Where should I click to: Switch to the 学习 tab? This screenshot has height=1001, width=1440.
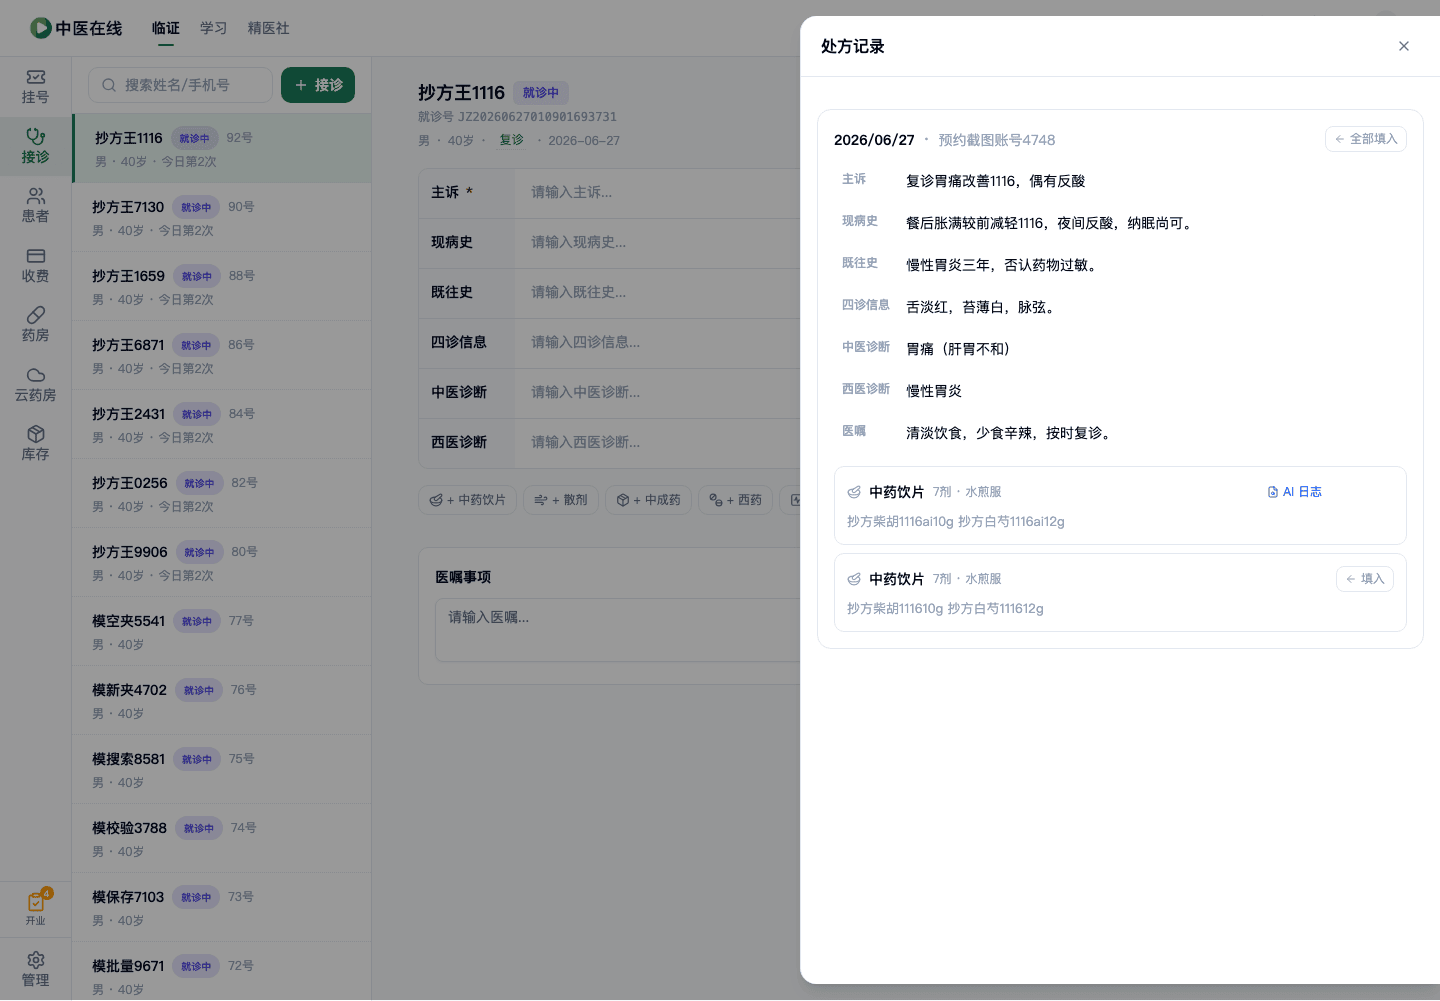214,28
